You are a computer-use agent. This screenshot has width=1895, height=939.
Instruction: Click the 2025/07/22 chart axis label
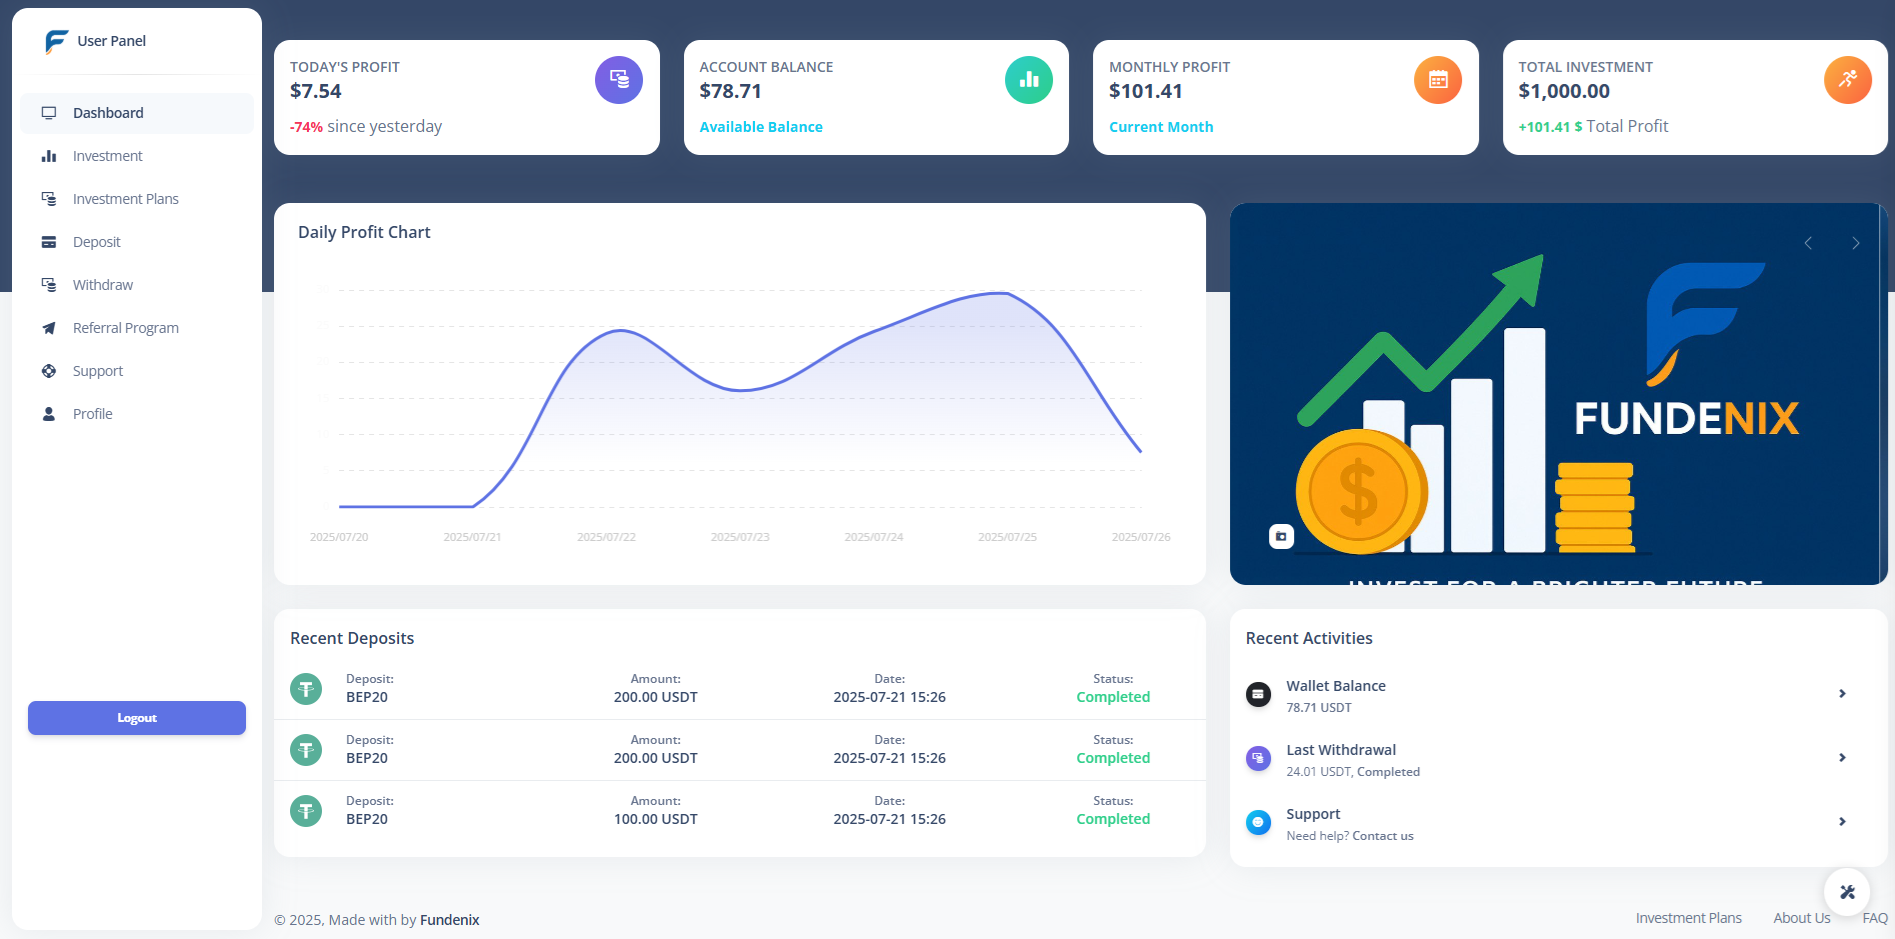coord(606,537)
